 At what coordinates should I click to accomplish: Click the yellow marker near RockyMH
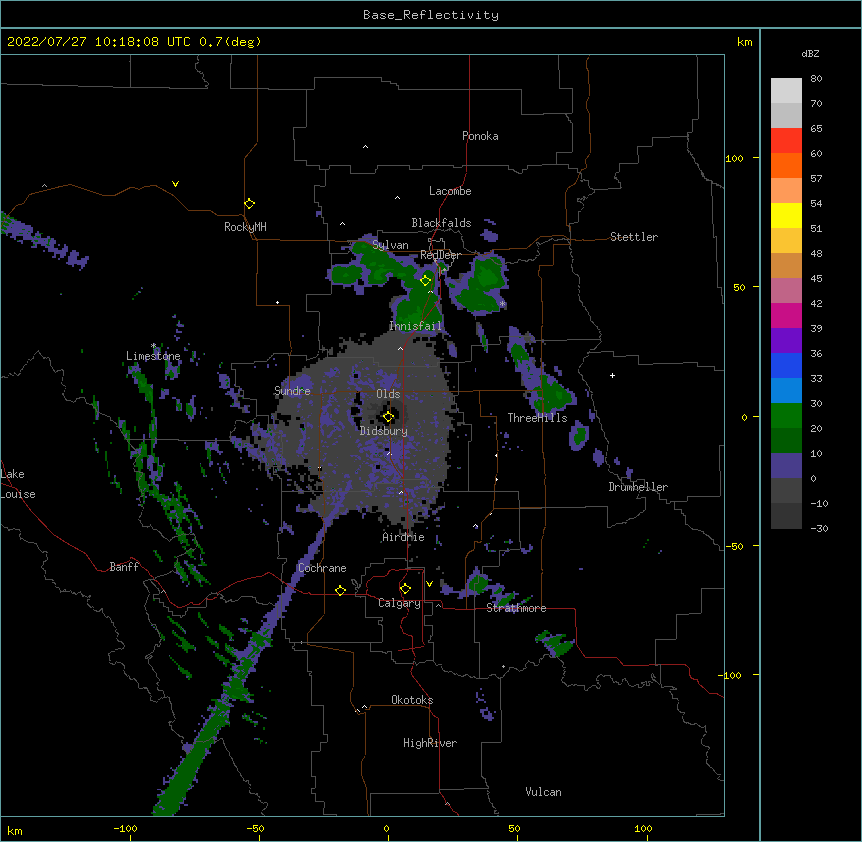pos(249,204)
